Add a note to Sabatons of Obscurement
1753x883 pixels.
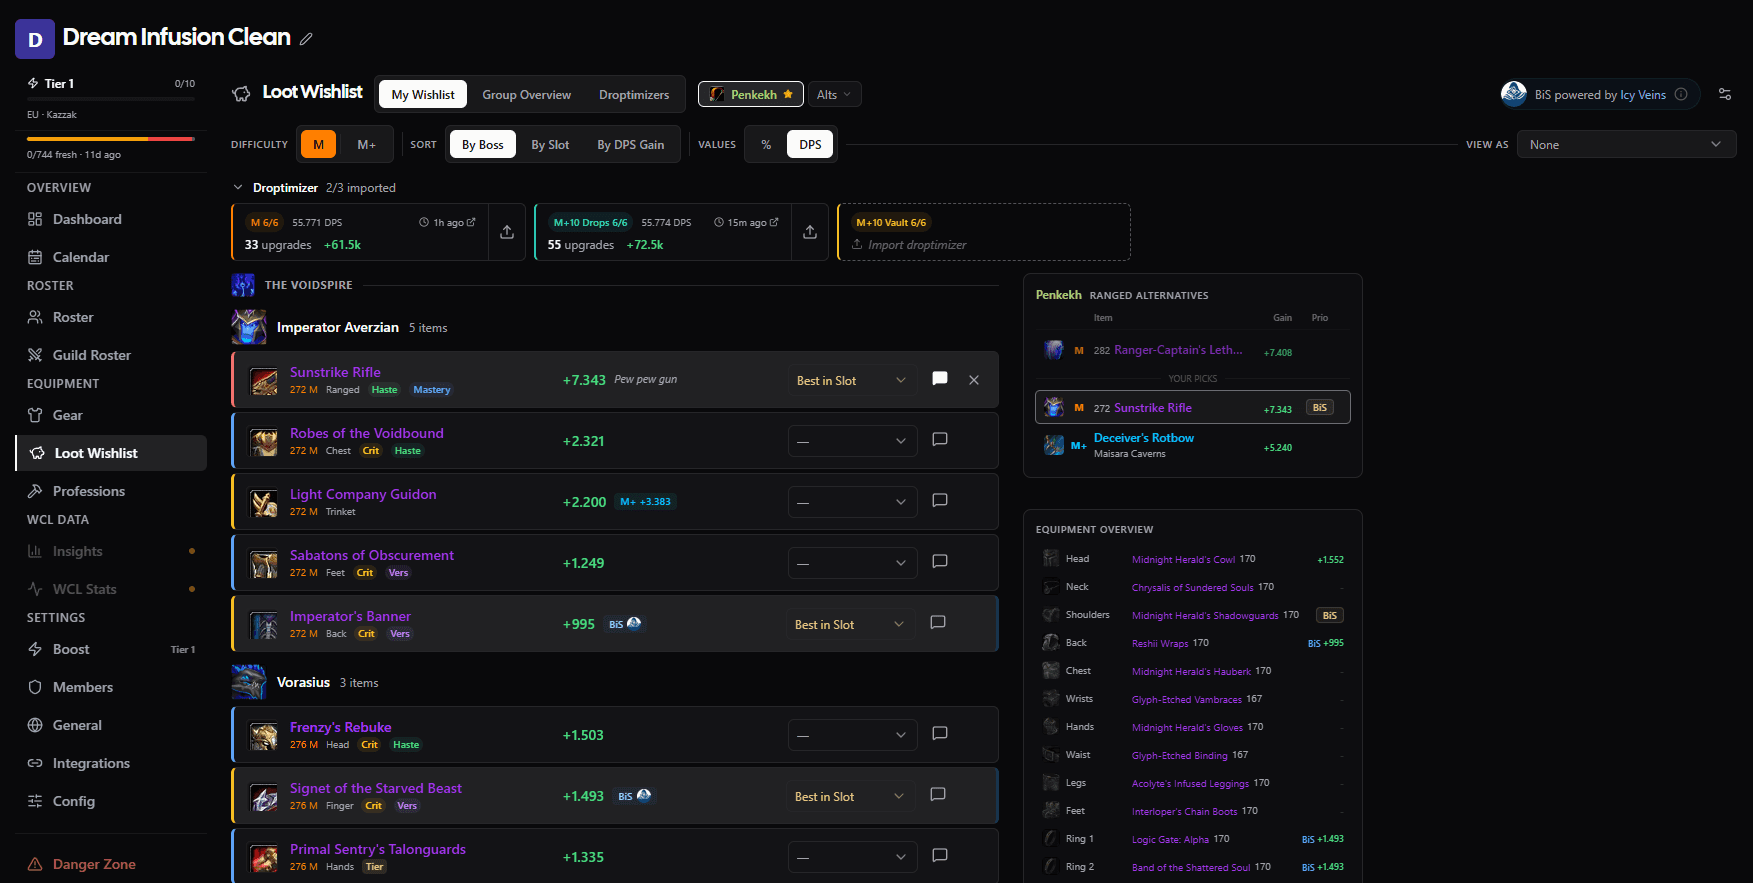click(x=940, y=562)
